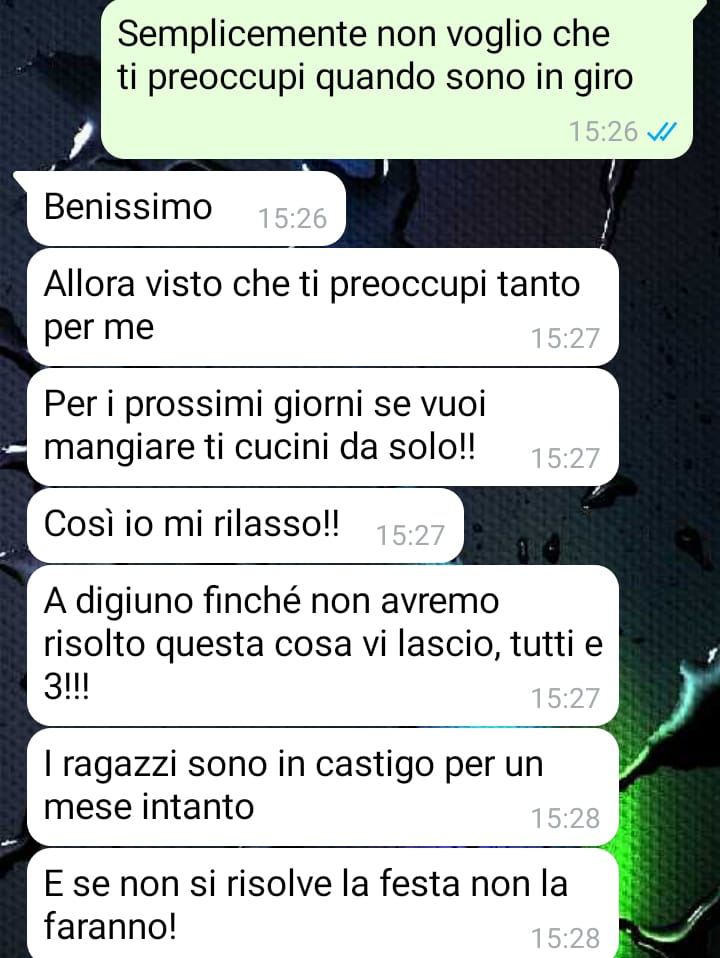This screenshot has height=958, width=720.
Task: Tap the message starting 'A digiuno finché non avremo'
Action: pos(323,645)
